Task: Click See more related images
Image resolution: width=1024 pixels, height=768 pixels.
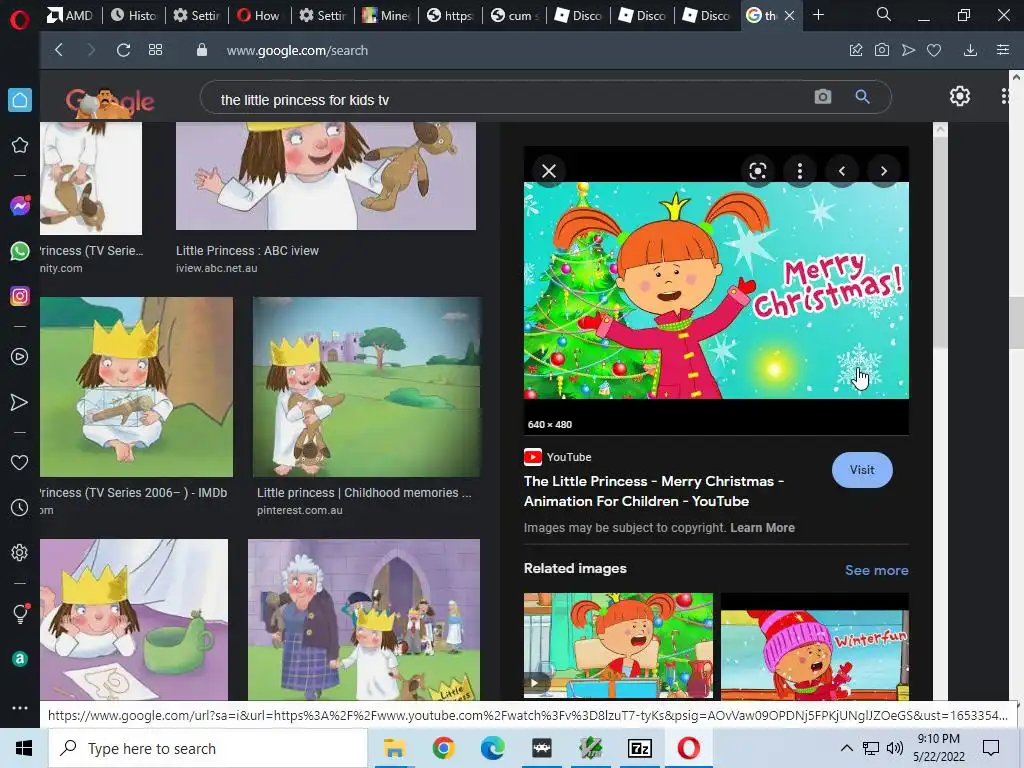Action: [876, 570]
